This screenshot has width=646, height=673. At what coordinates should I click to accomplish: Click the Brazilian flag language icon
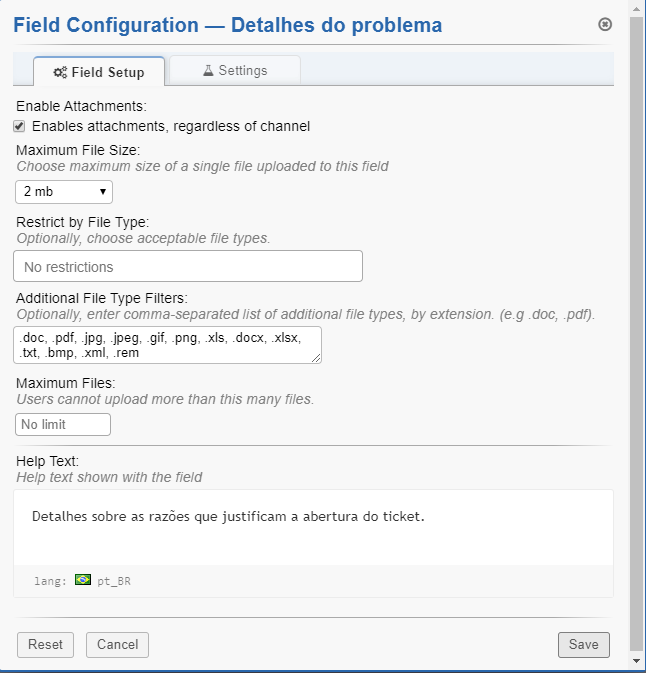(83, 579)
